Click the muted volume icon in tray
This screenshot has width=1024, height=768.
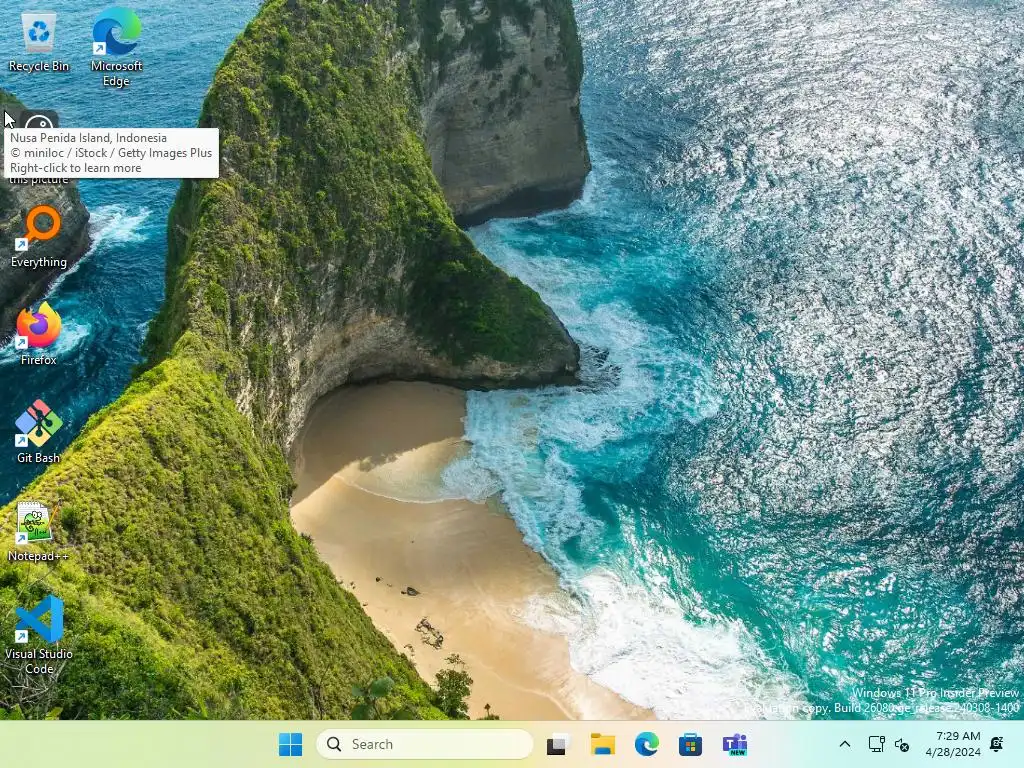click(x=902, y=744)
